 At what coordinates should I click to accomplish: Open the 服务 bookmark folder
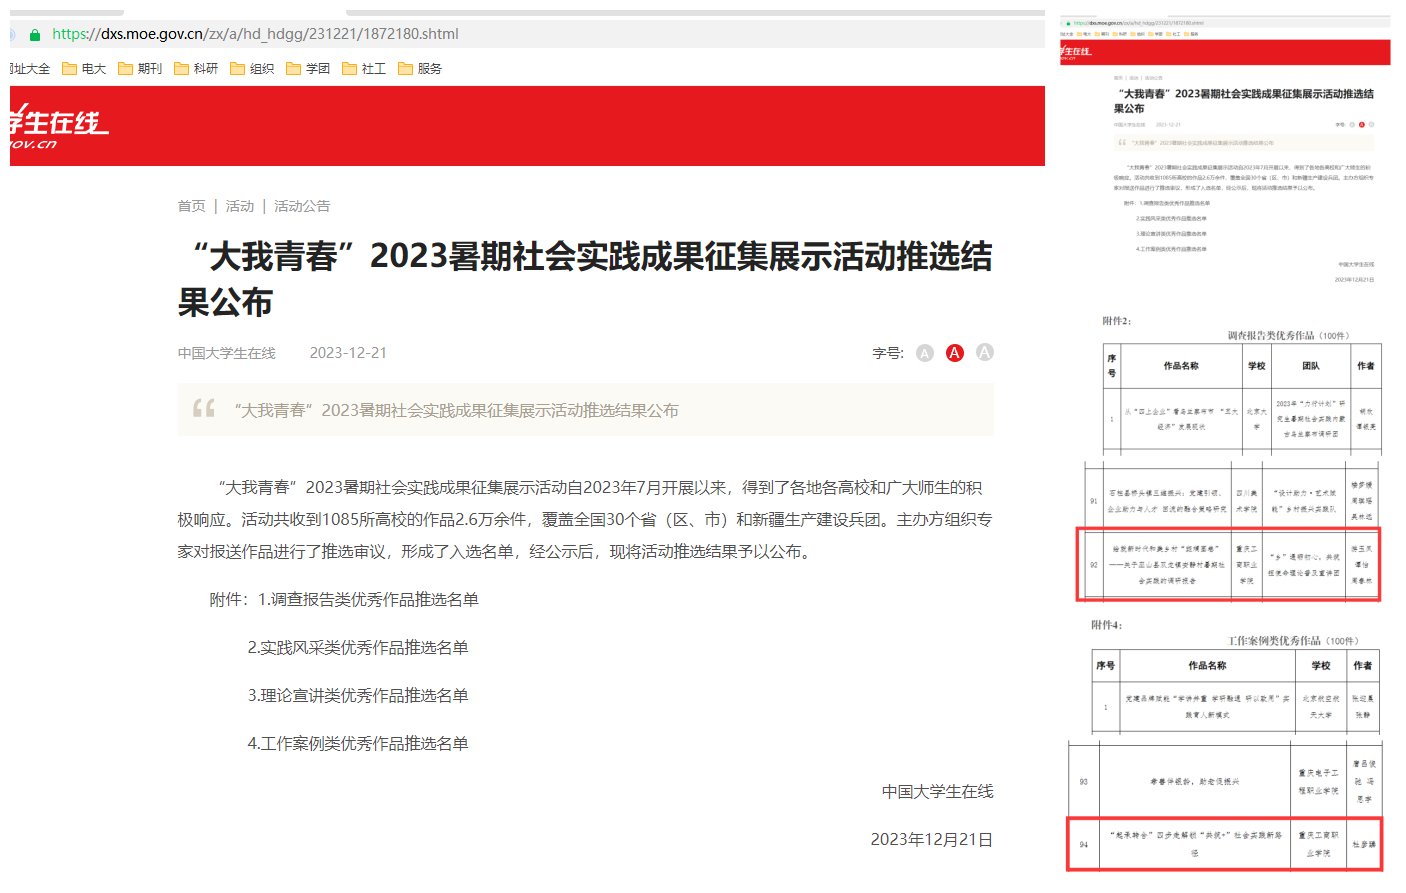[x=420, y=69]
